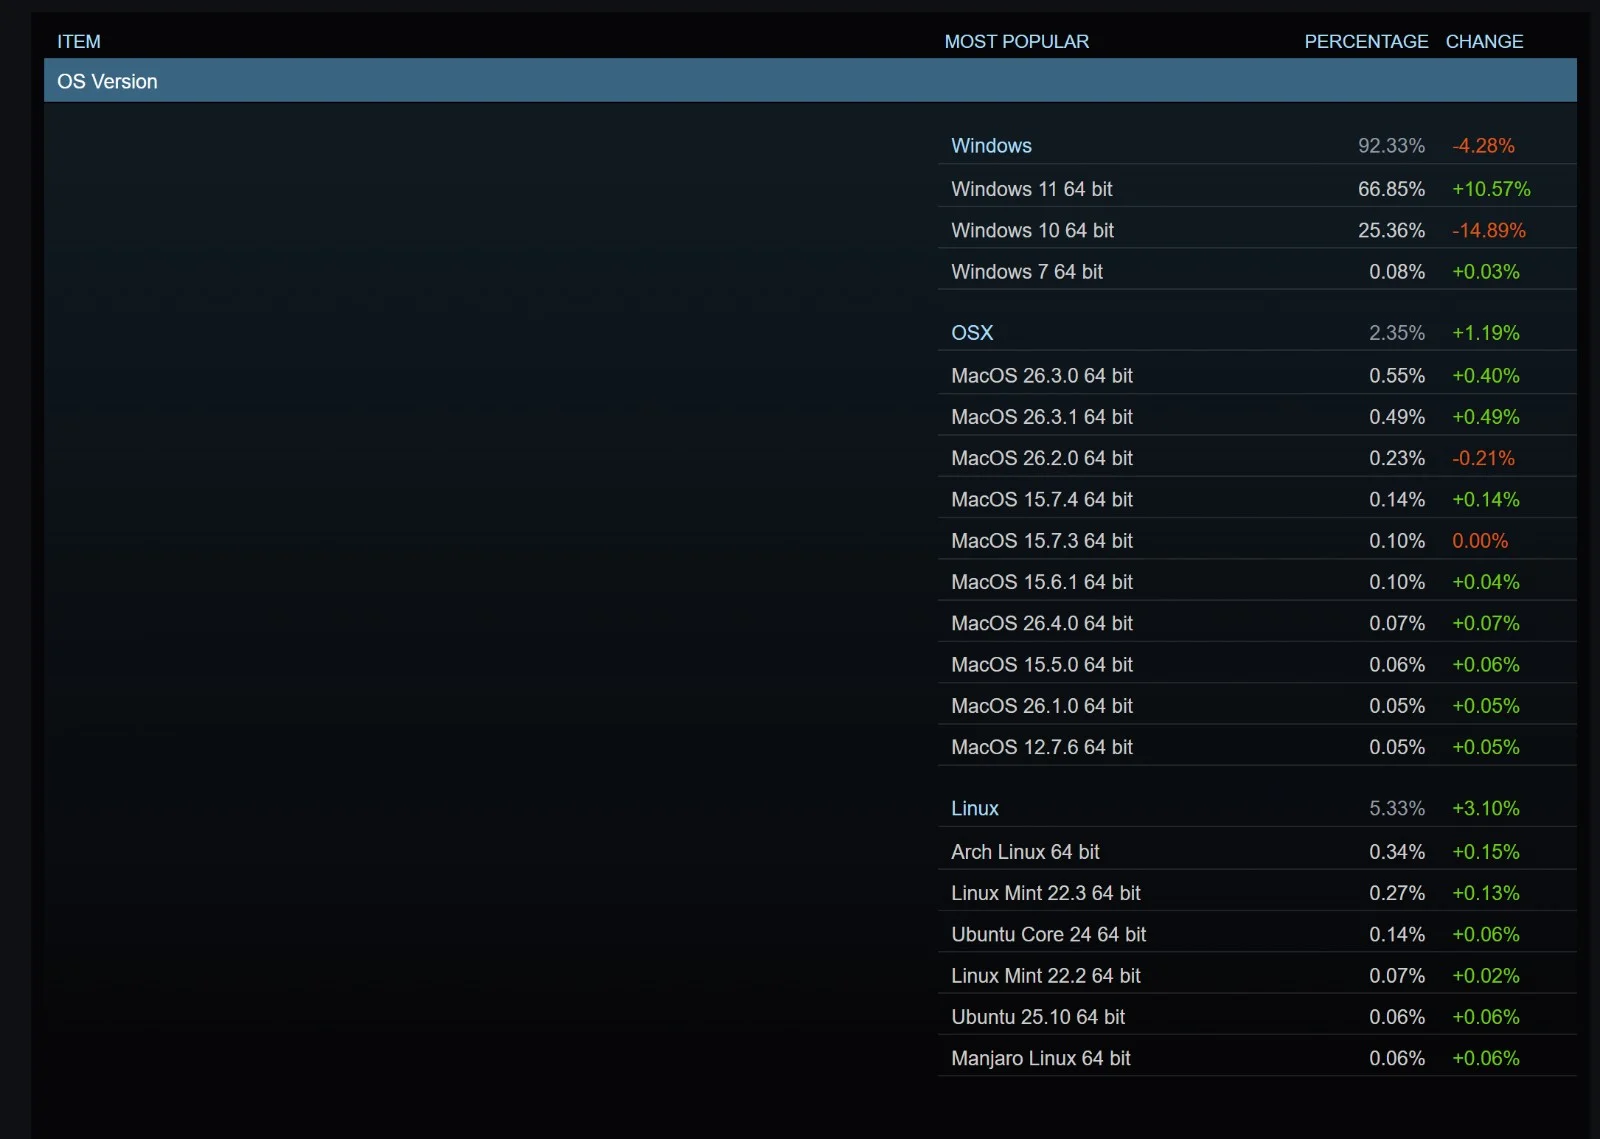The image size is (1600, 1139).
Task: Click the CHANGE column header
Action: tap(1484, 41)
